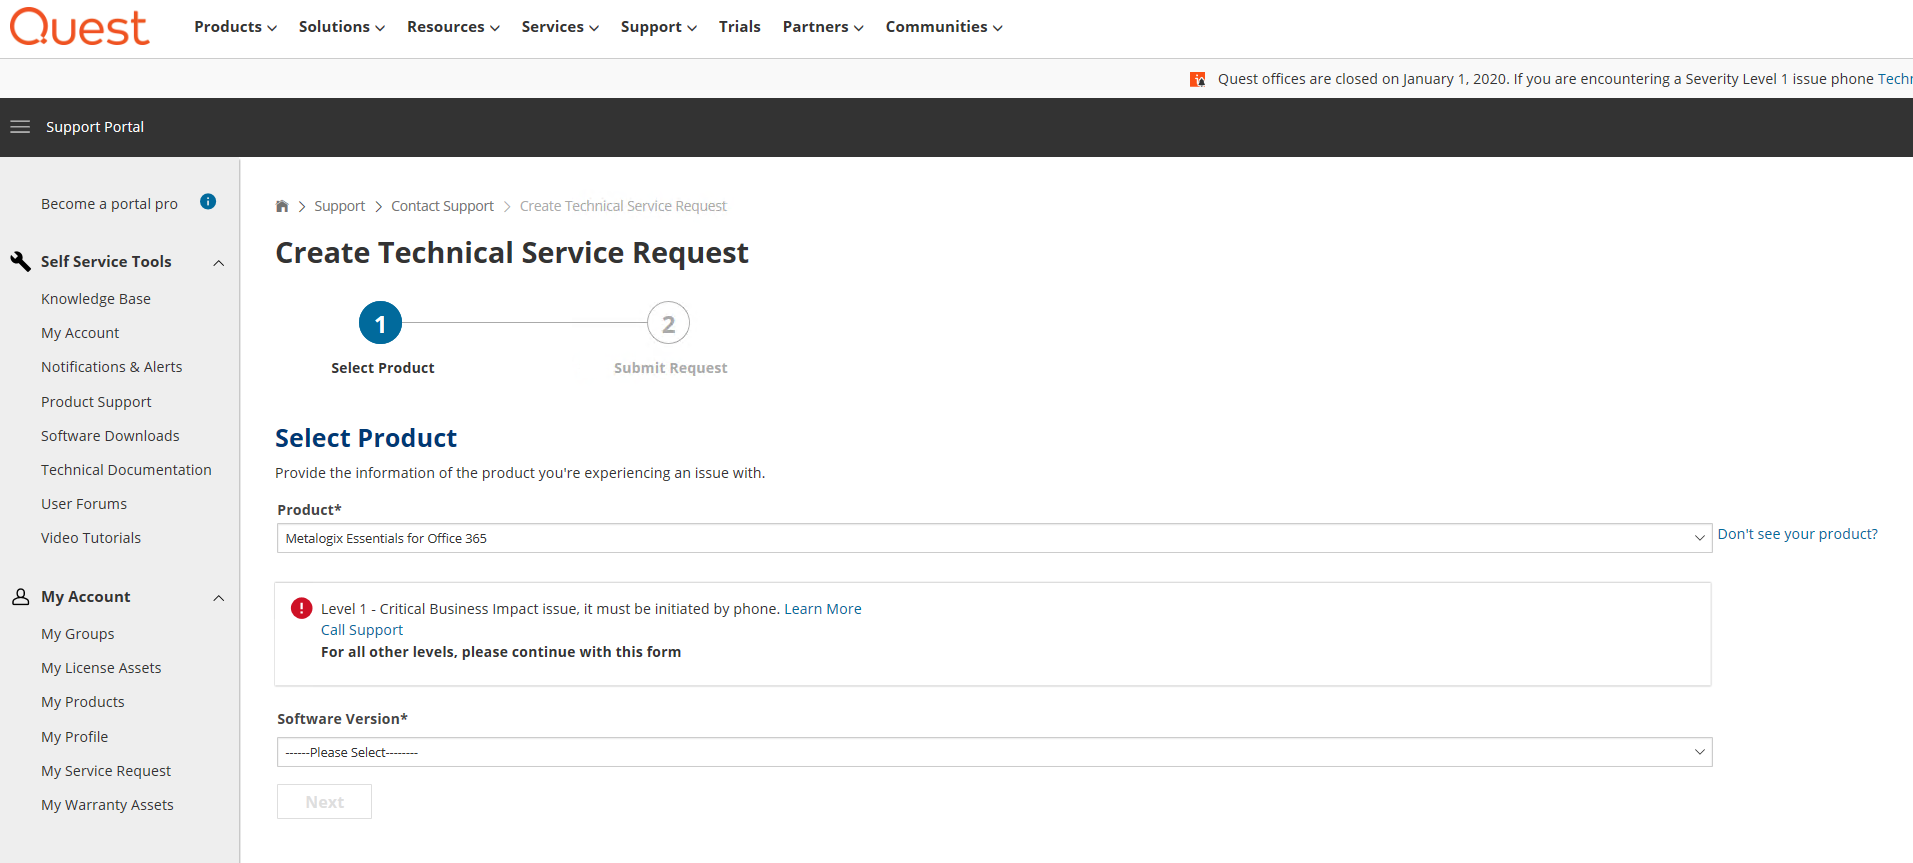
Task: Open the hamburger menu beside Support Portal
Action: (x=20, y=127)
